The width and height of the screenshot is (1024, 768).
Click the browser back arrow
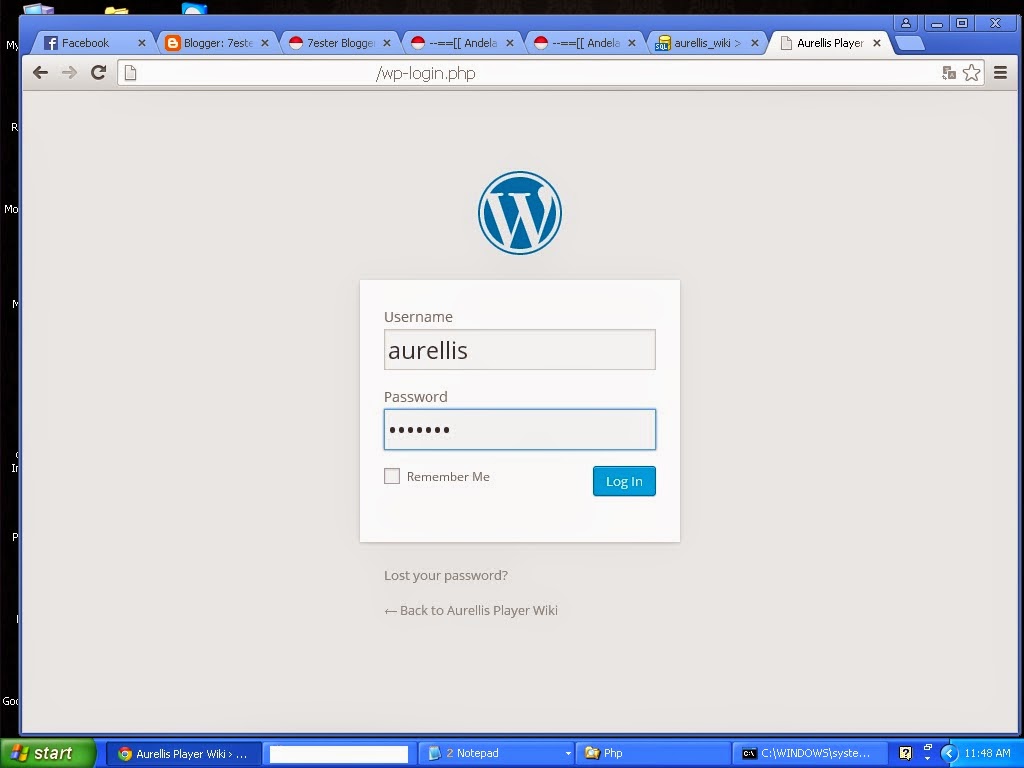click(40, 72)
